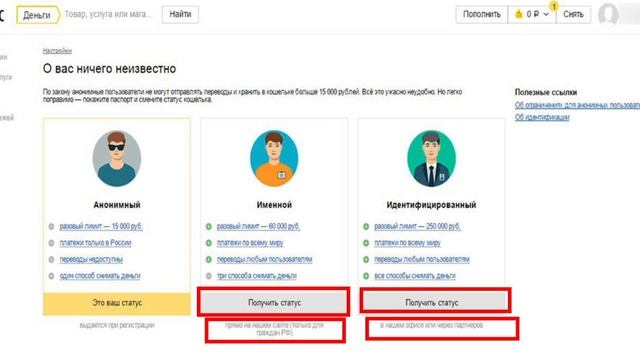
Task: Click grey bullet beside платежи только в России
Action: pyautogui.click(x=51, y=243)
